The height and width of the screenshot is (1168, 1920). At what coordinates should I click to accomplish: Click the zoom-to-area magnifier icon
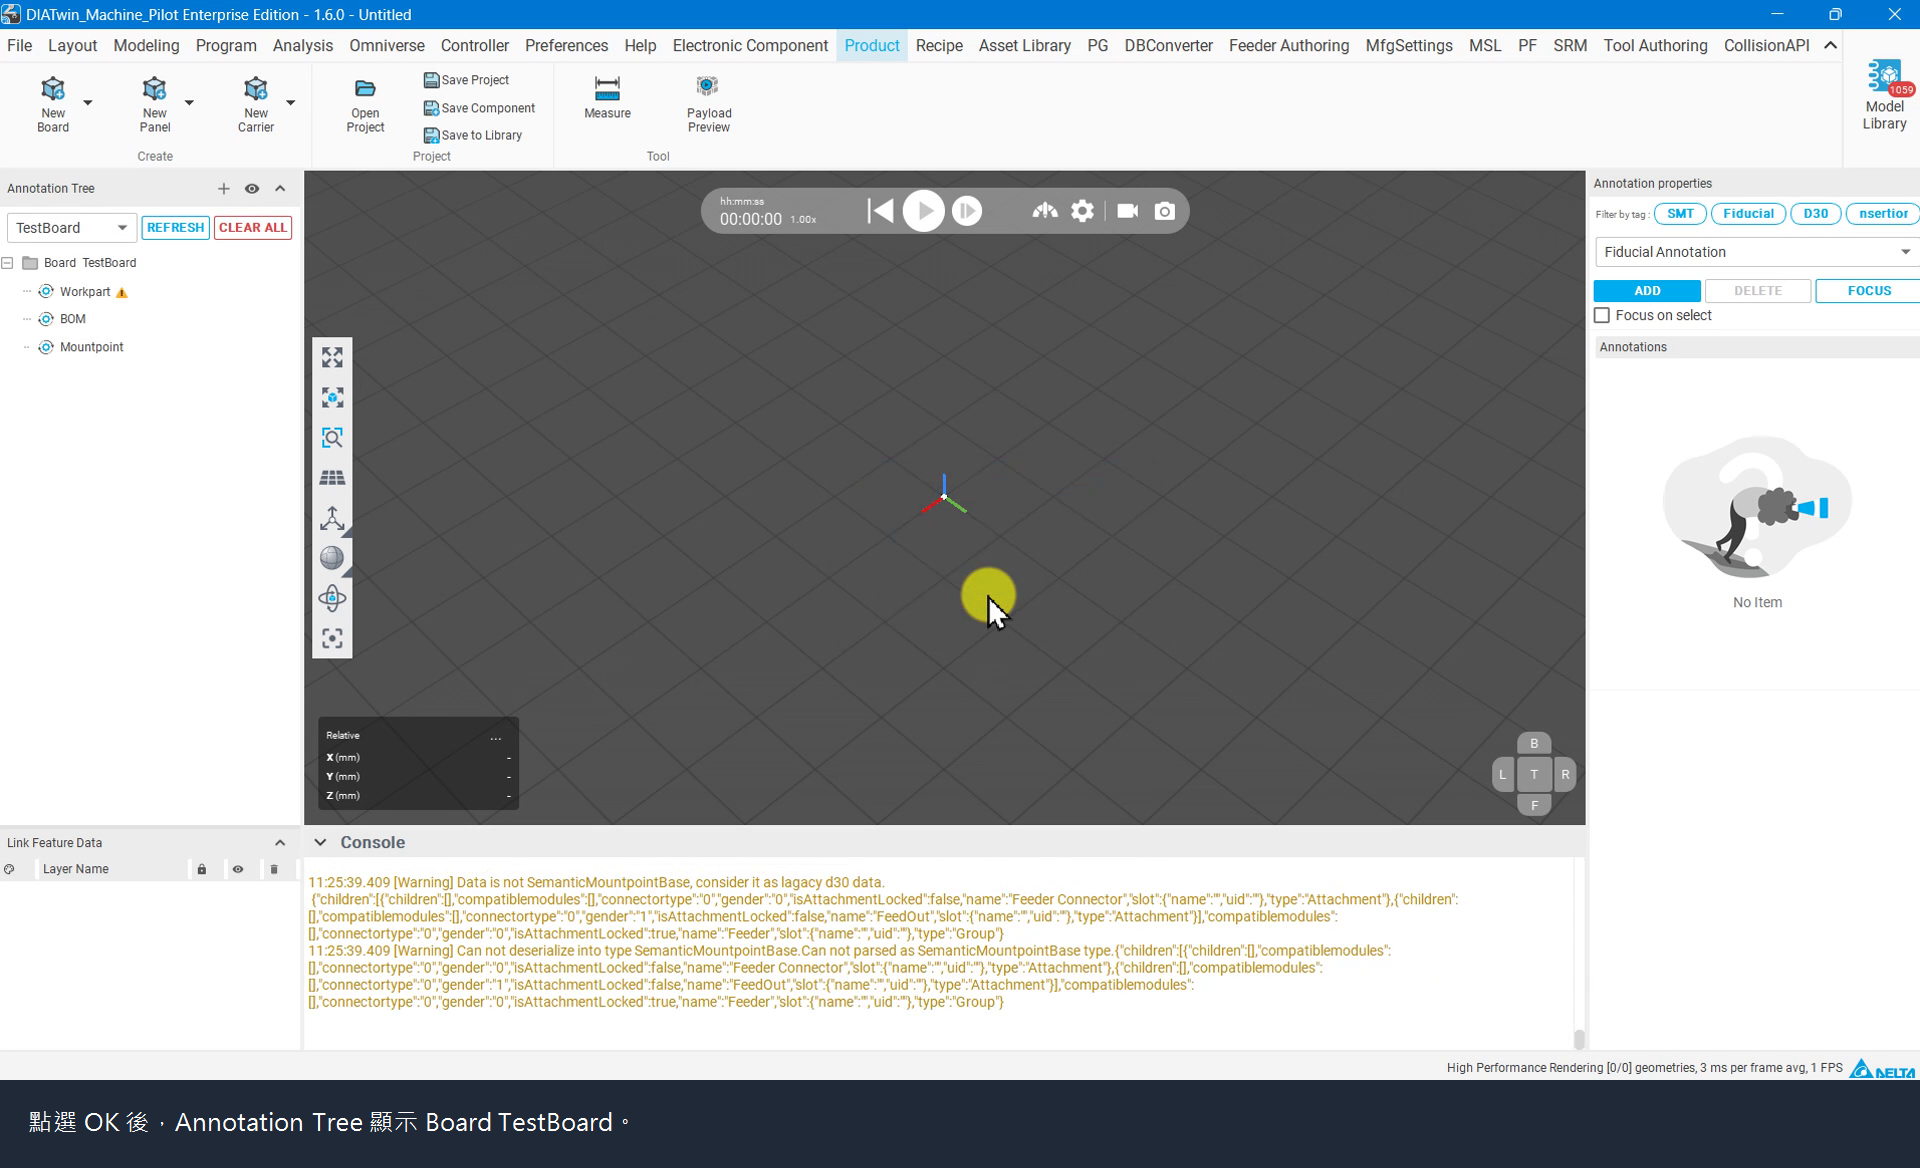point(332,438)
